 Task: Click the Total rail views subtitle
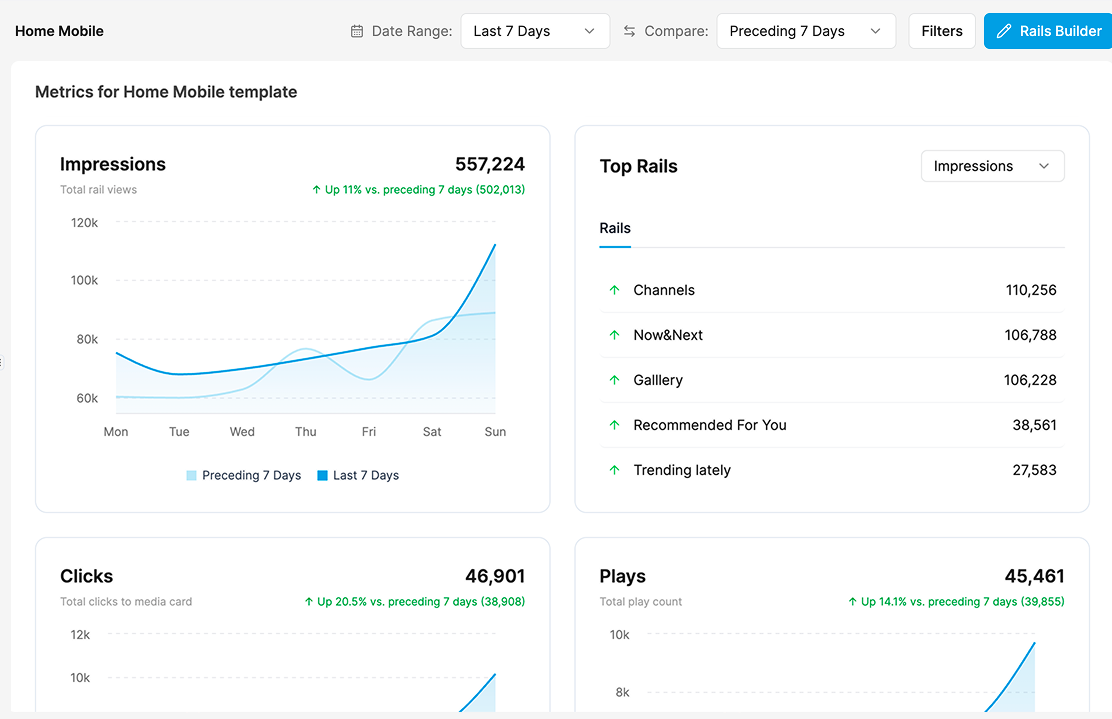pyautogui.click(x=99, y=190)
